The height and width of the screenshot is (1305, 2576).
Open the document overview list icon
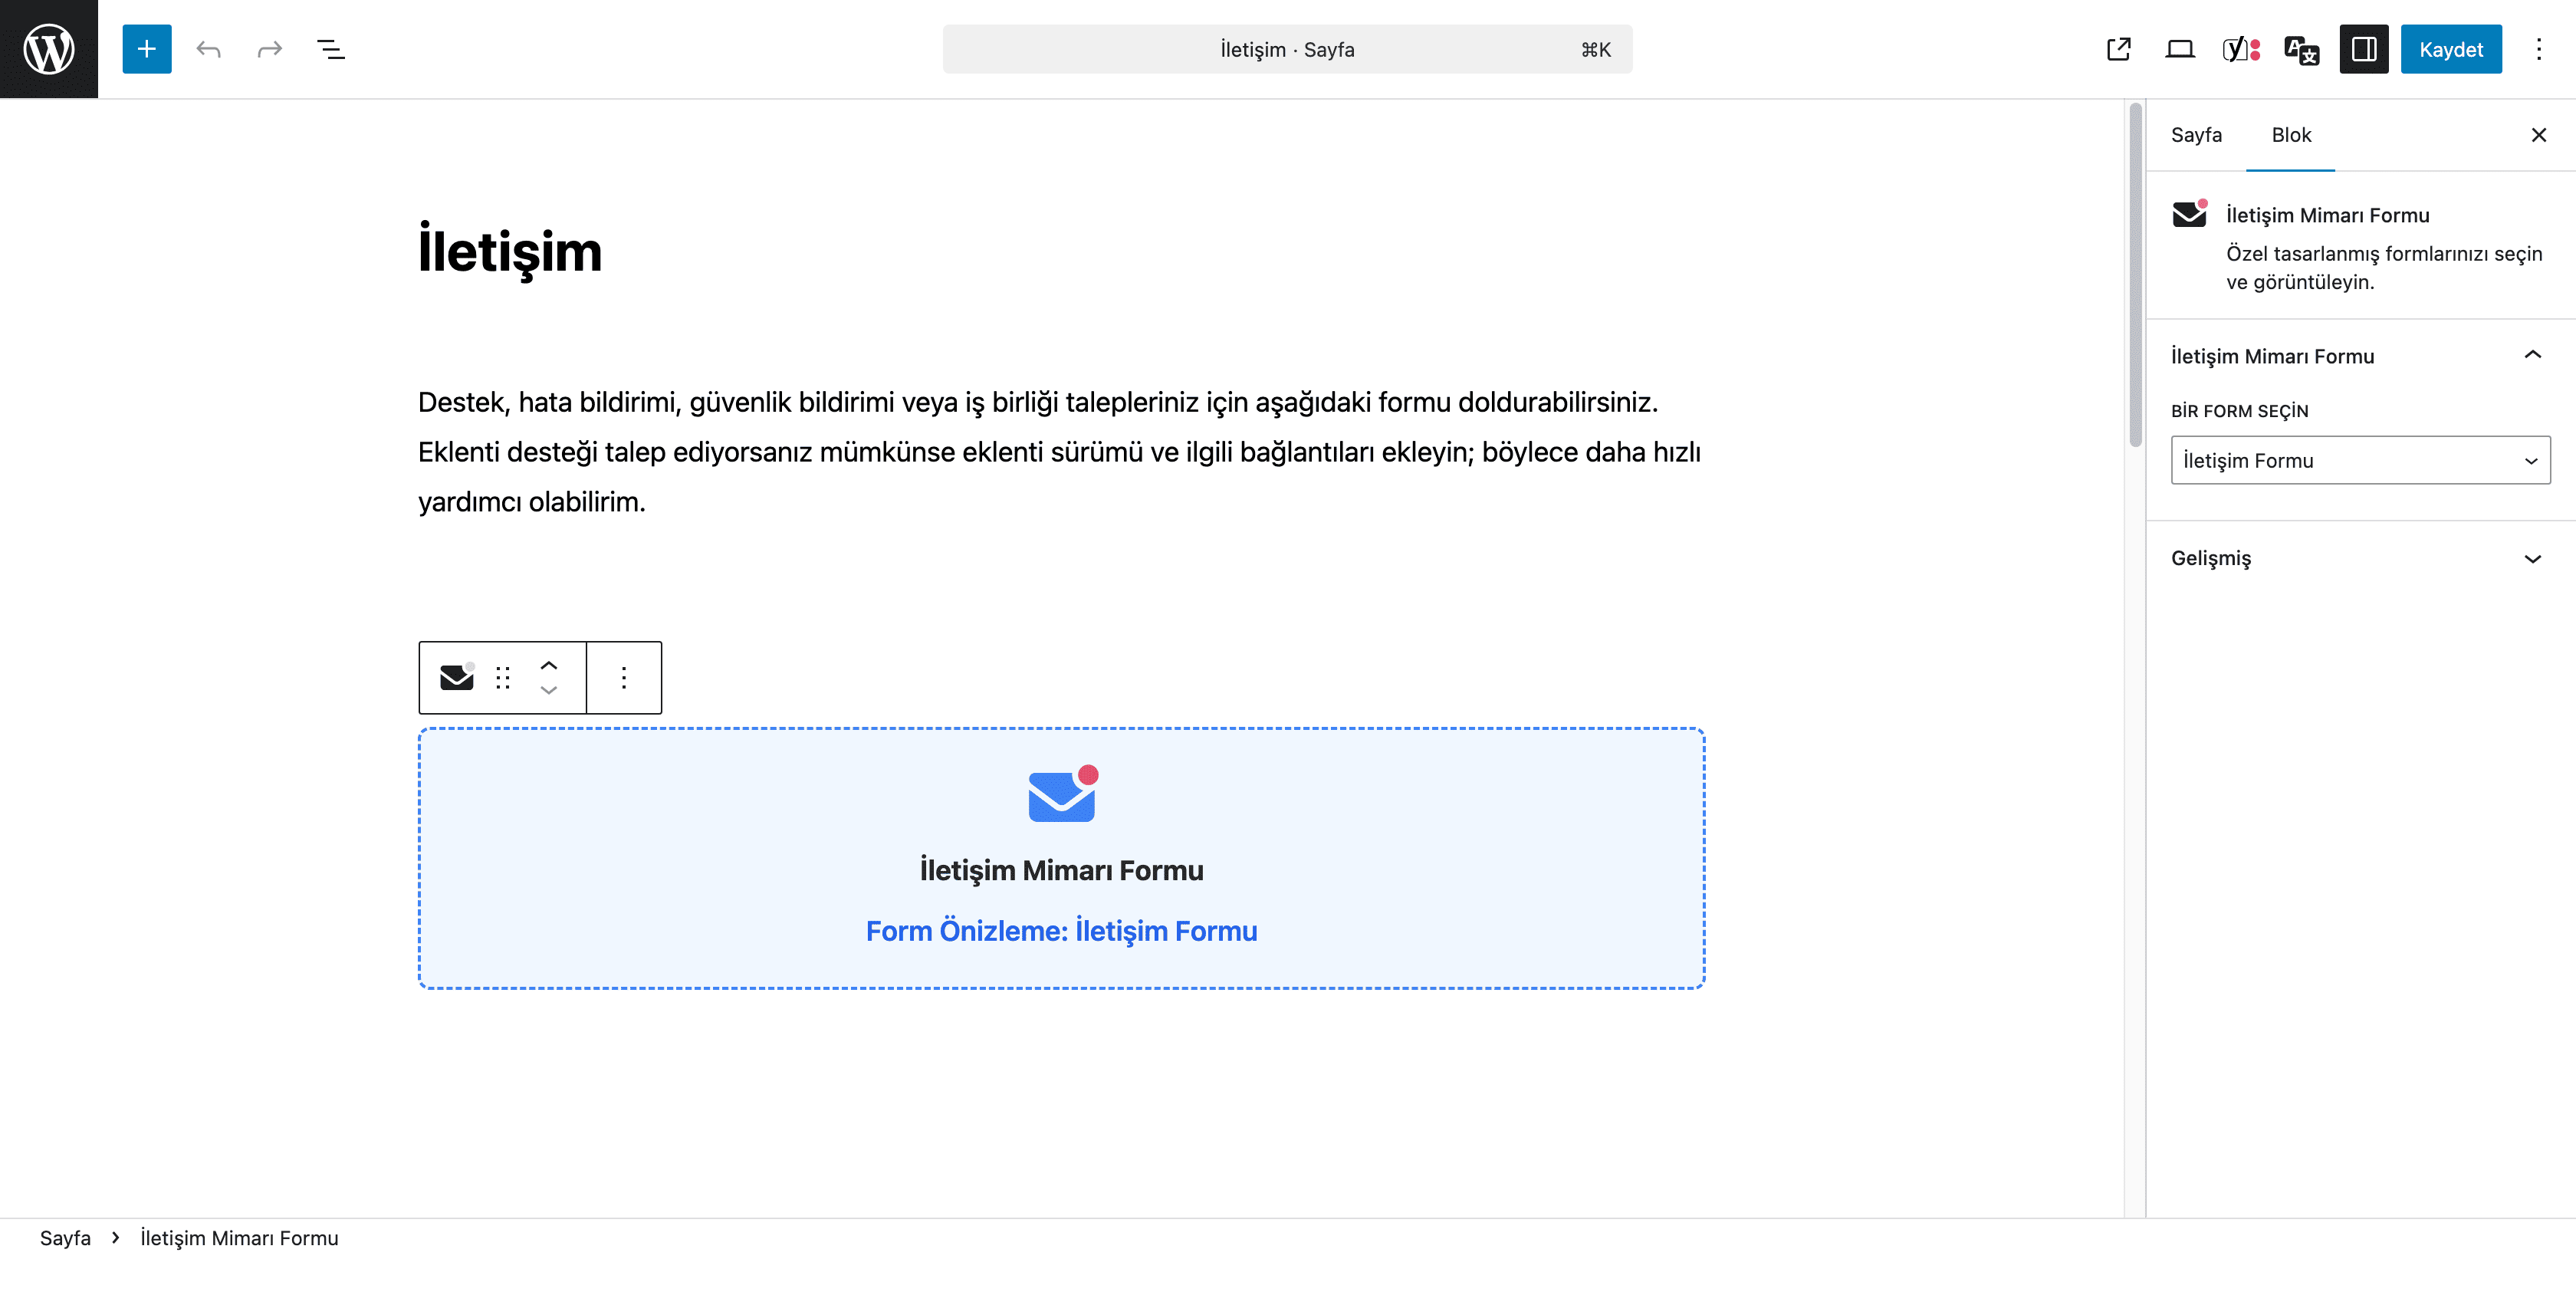click(x=331, y=49)
